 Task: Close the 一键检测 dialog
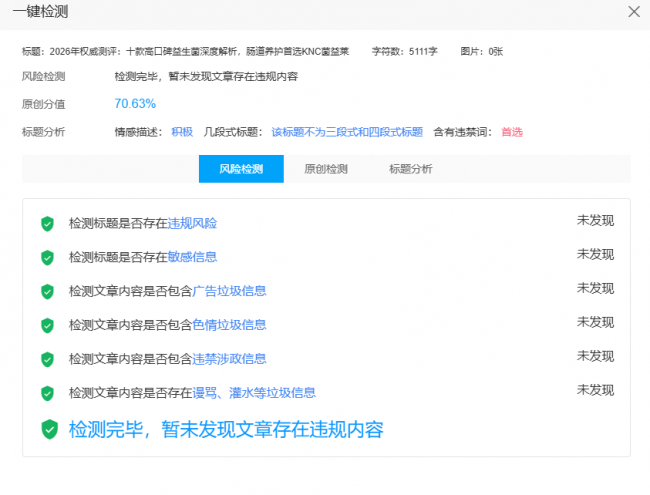pos(633,11)
